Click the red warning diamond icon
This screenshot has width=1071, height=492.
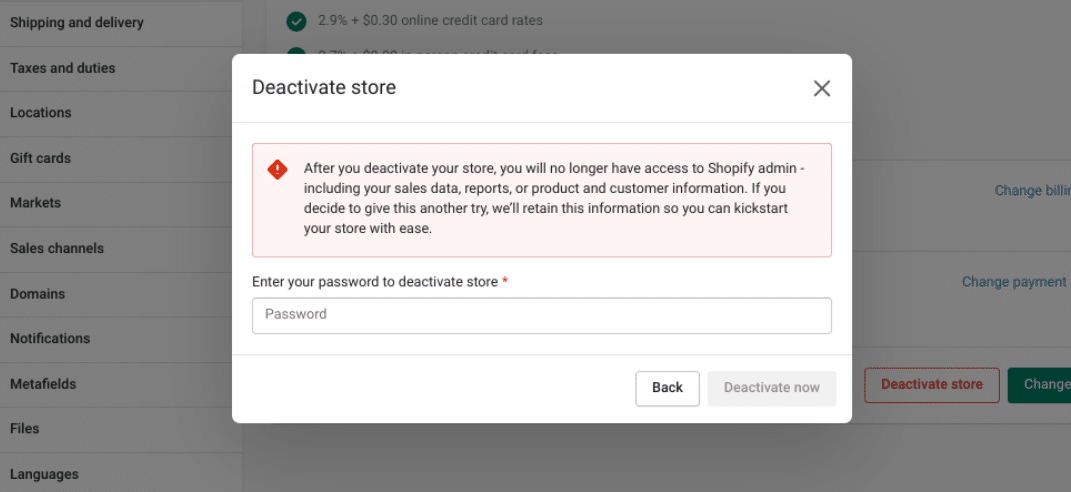(x=277, y=170)
